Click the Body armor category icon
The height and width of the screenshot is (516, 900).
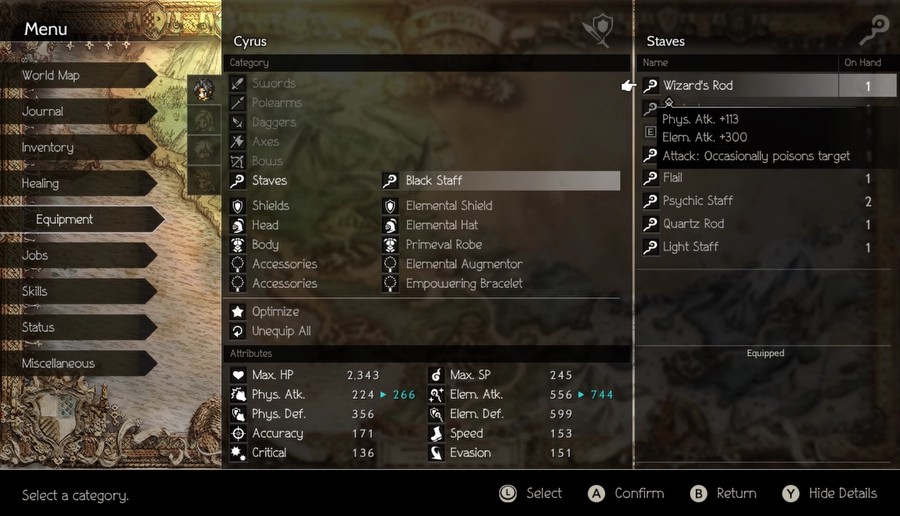click(238, 245)
